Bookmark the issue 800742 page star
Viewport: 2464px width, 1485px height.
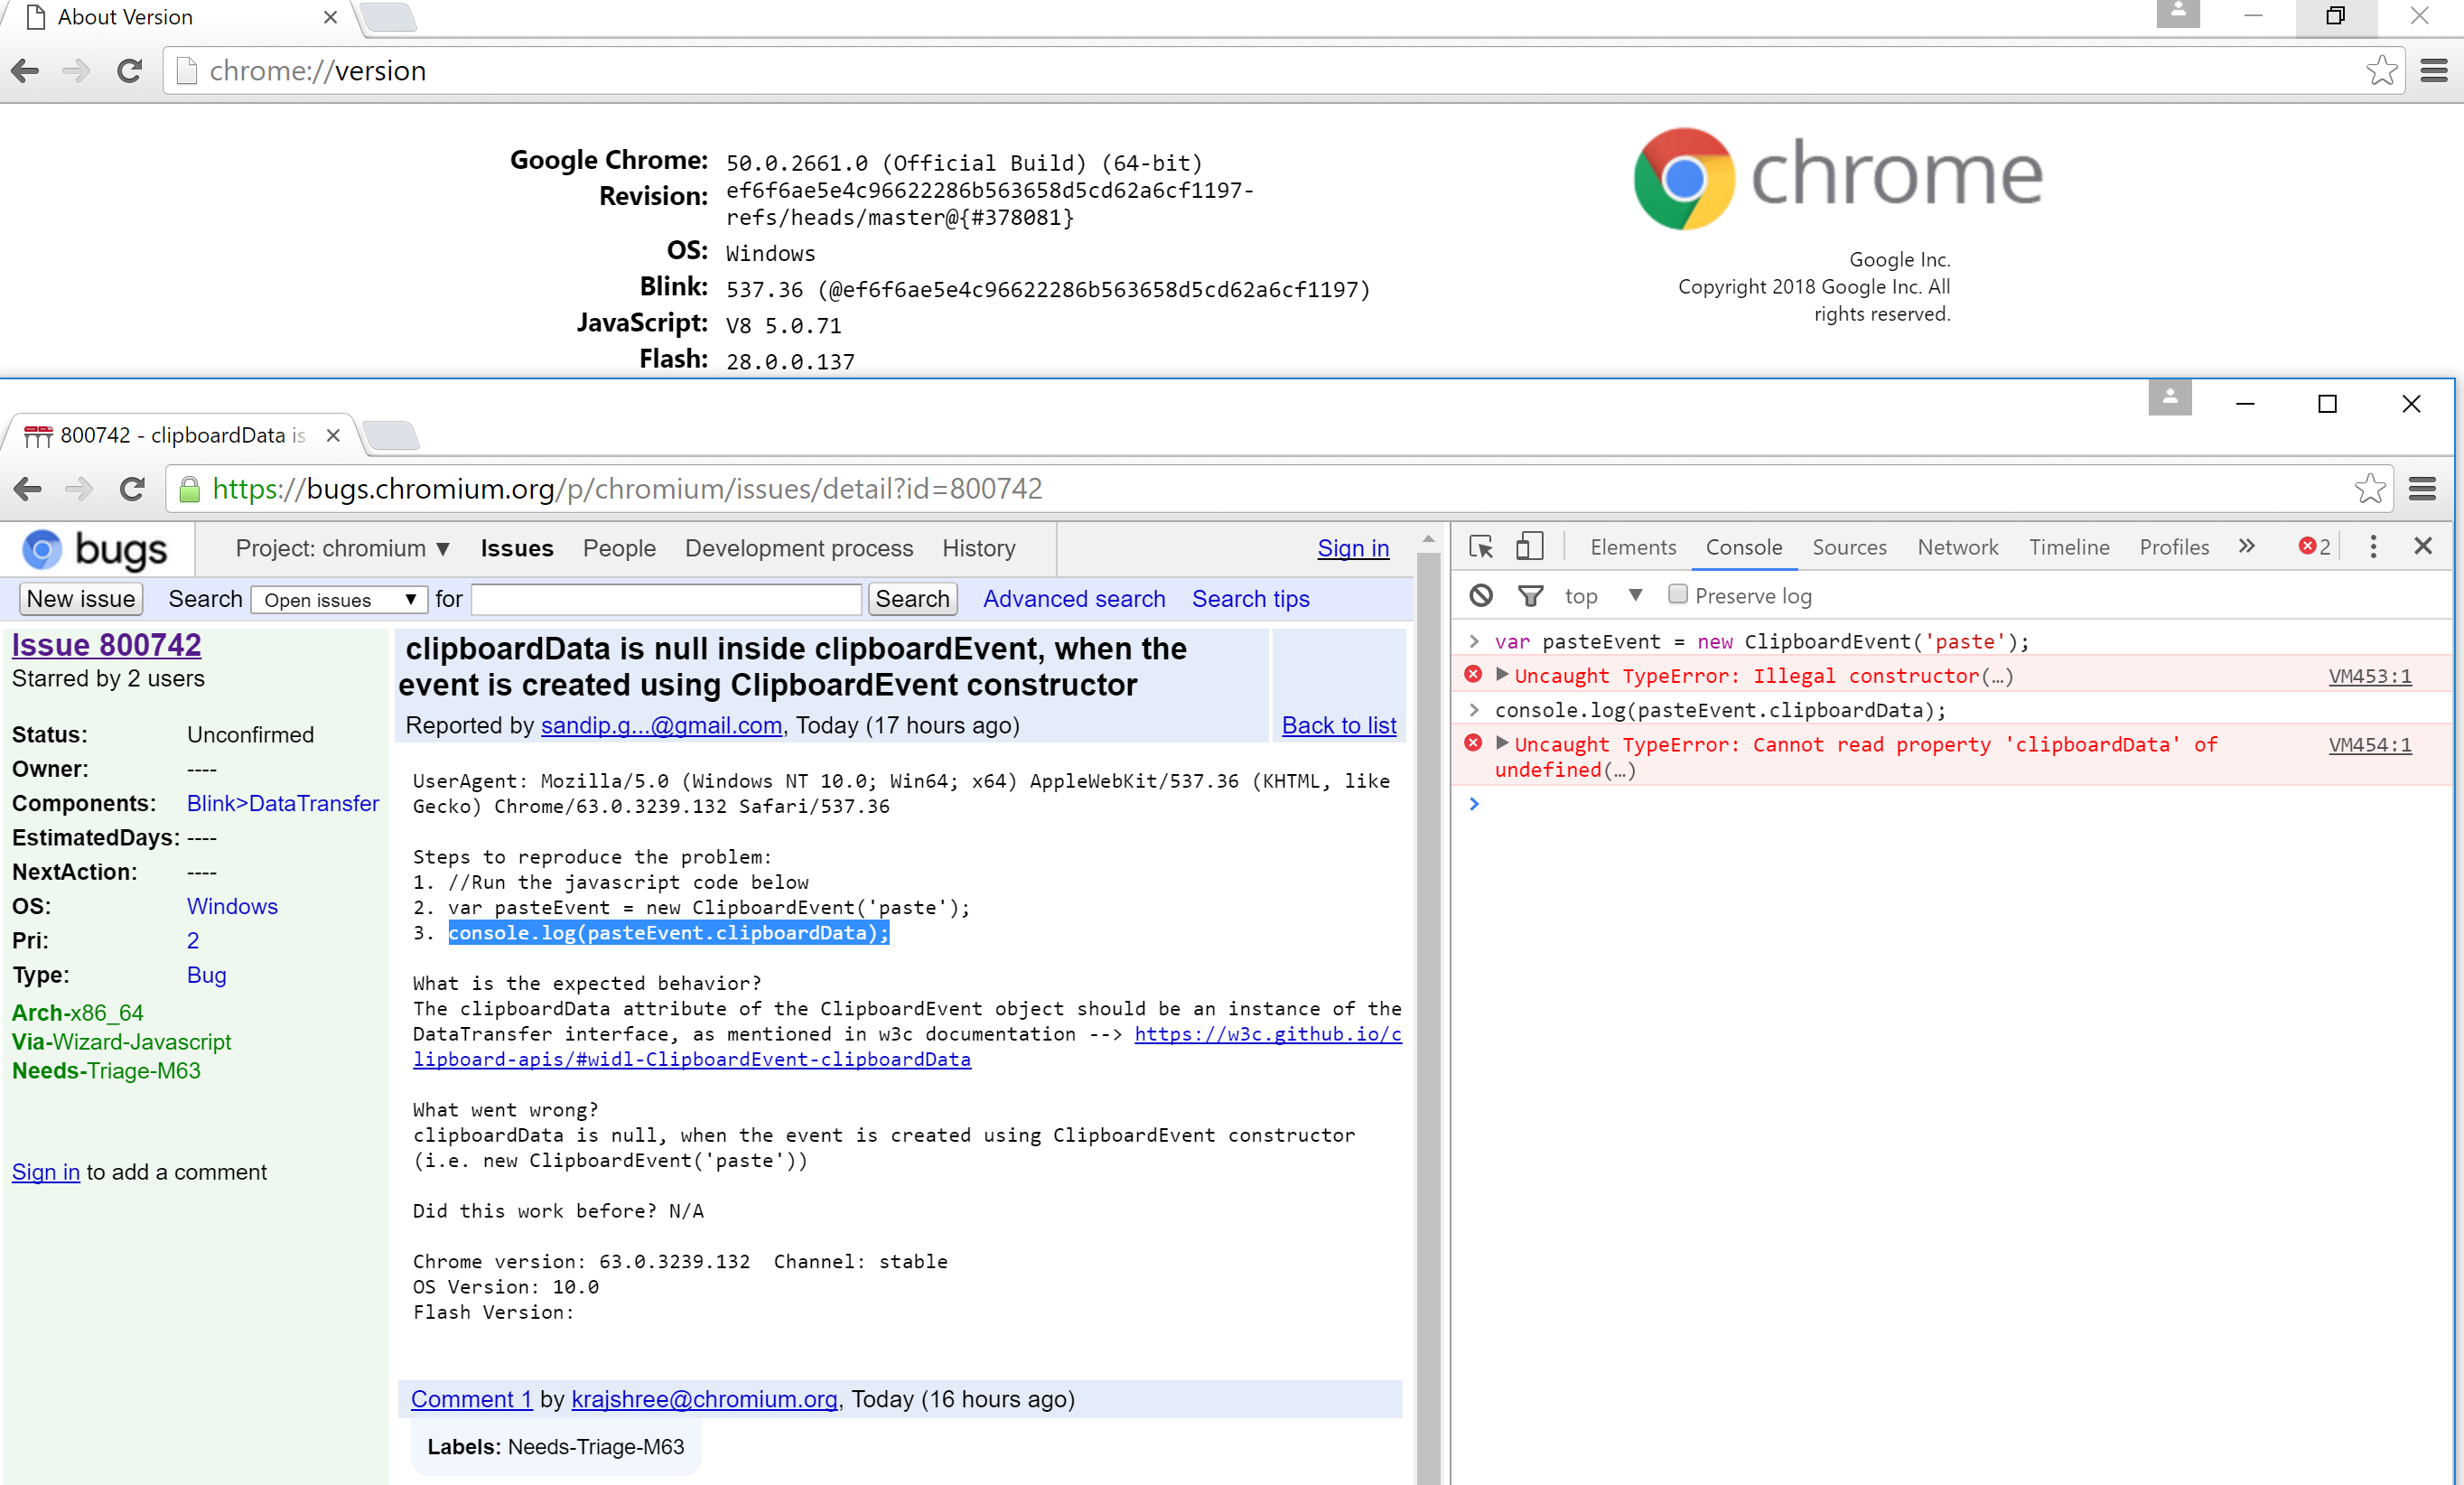[x=2369, y=489]
